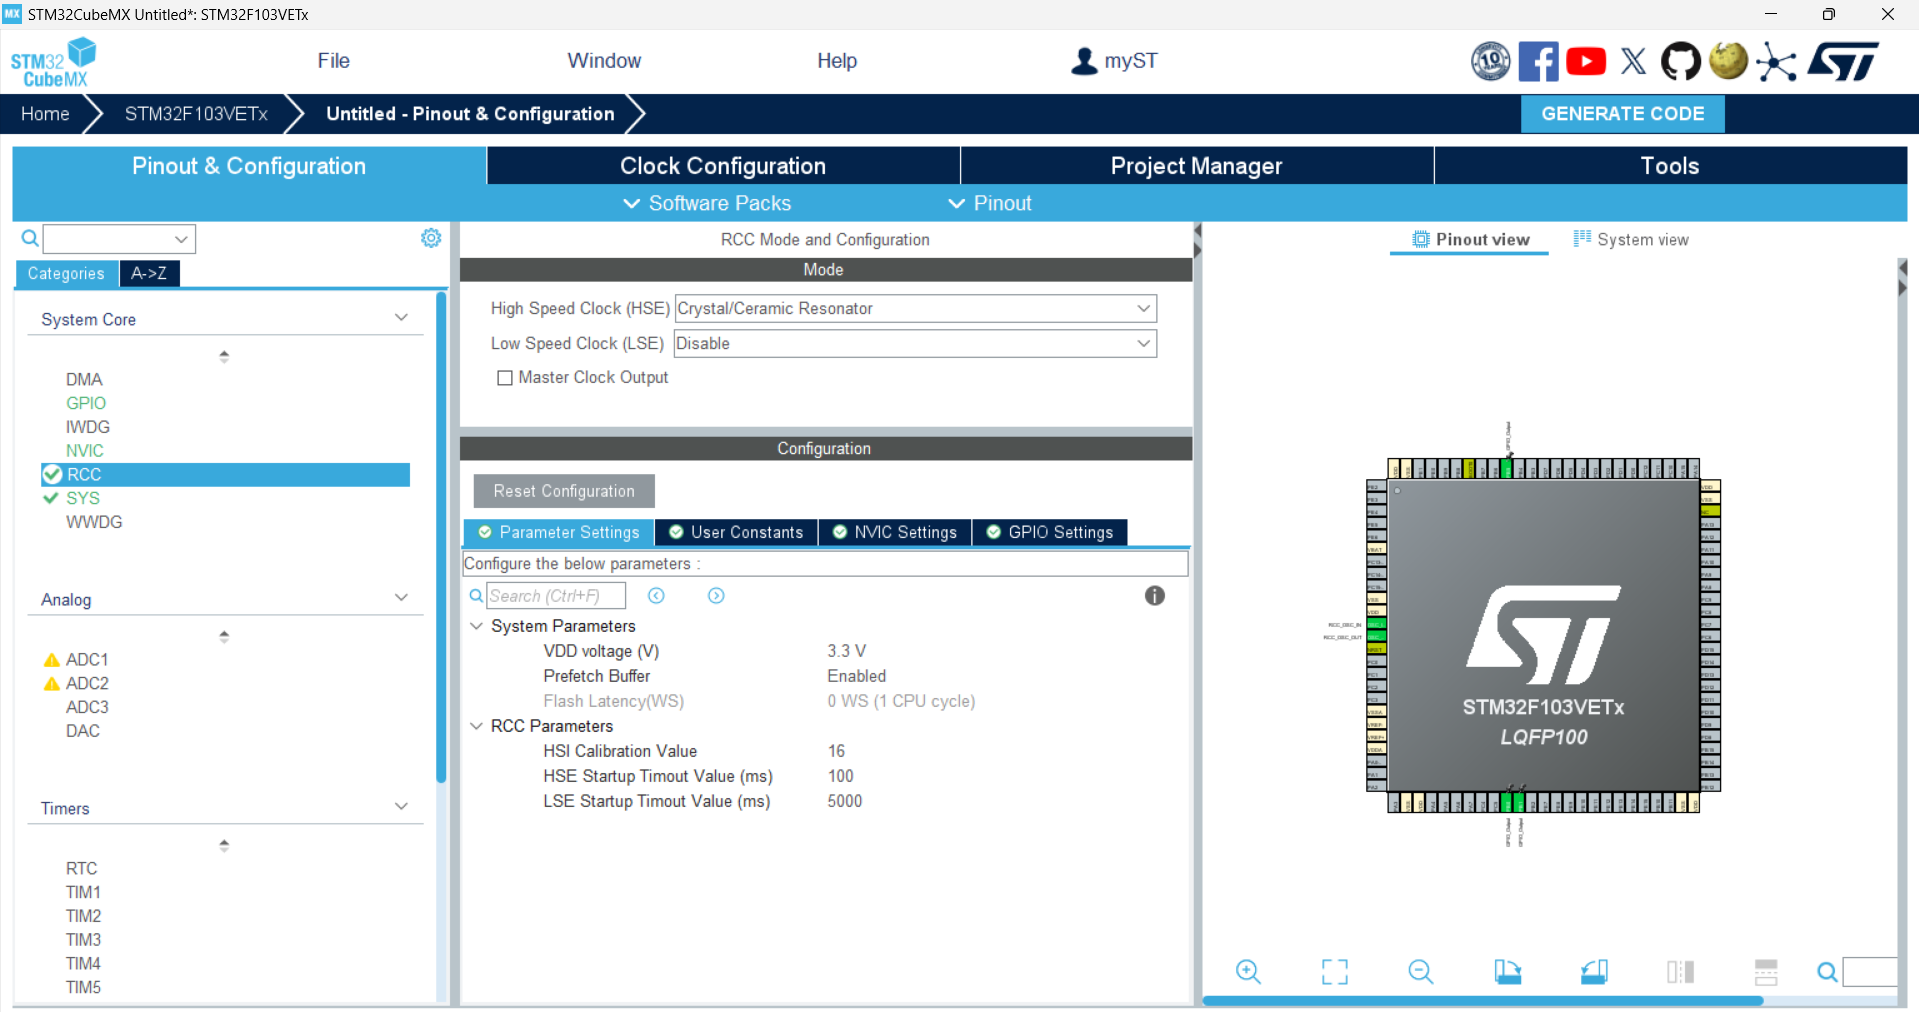Show the parameter info icon
The width and height of the screenshot is (1919, 1012).
click(1155, 596)
